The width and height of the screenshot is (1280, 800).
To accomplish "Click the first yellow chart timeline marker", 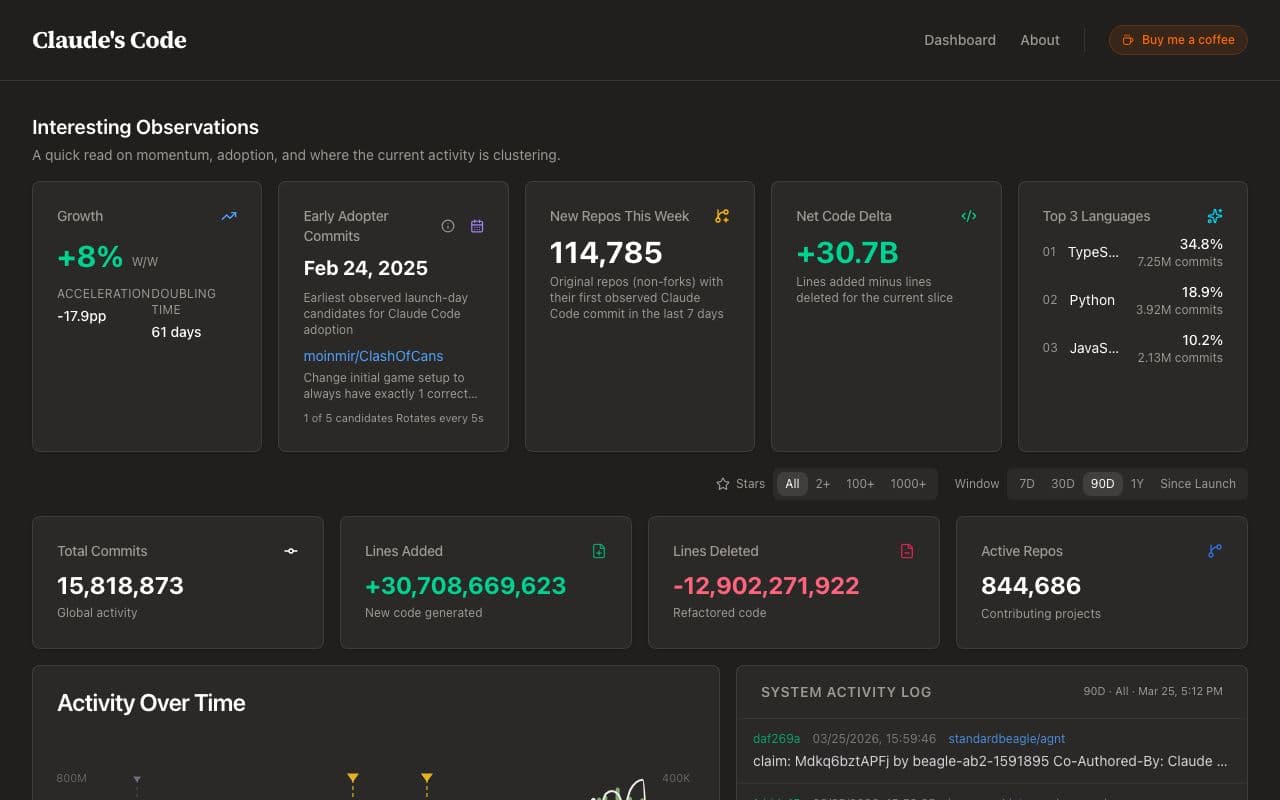I will tap(352, 778).
